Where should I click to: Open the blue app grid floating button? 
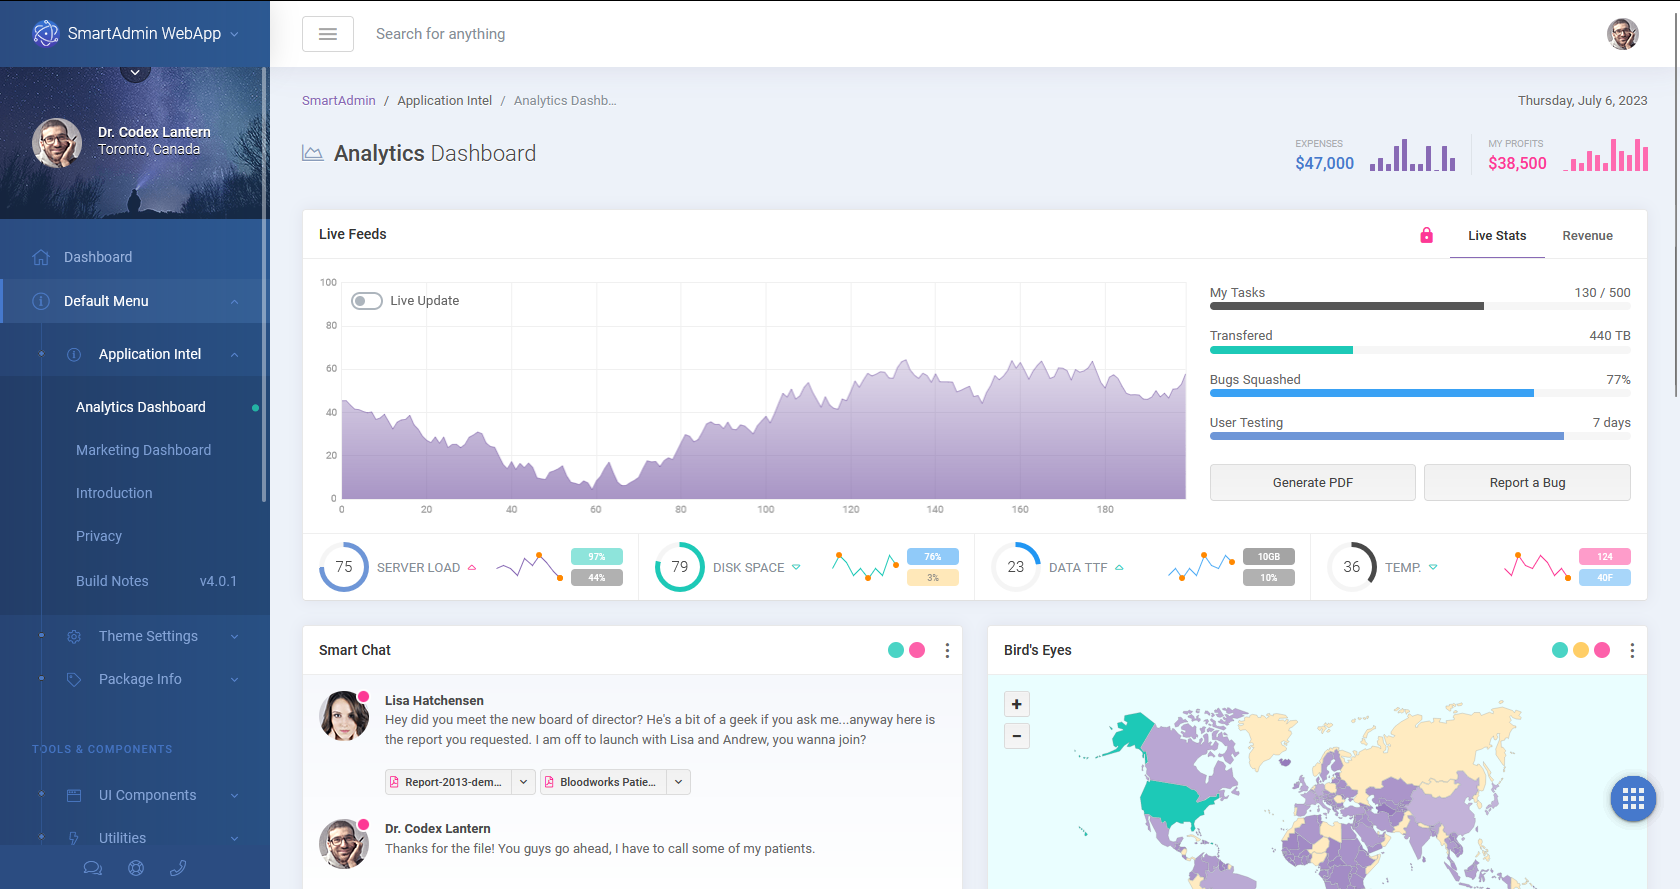point(1634,799)
